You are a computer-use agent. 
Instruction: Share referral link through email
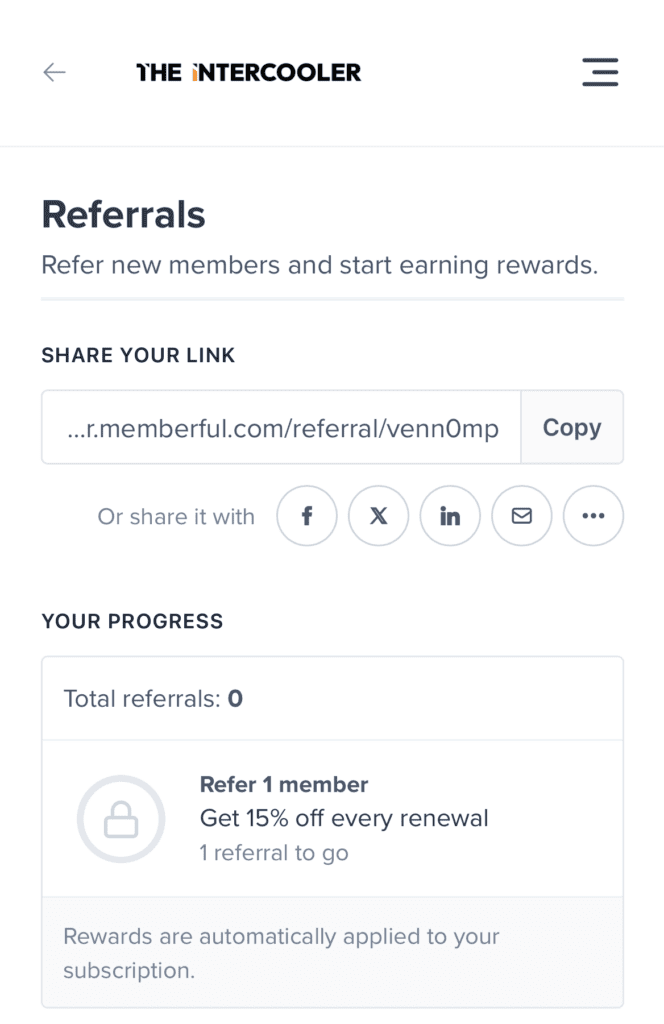tap(521, 516)
